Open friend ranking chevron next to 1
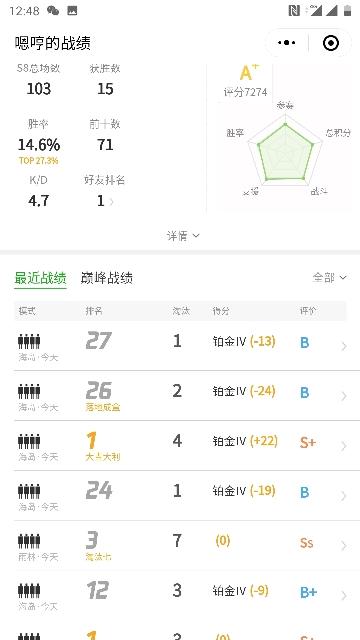Image resolution: width=360 pixels, height=640 pixels. (111, 201)
